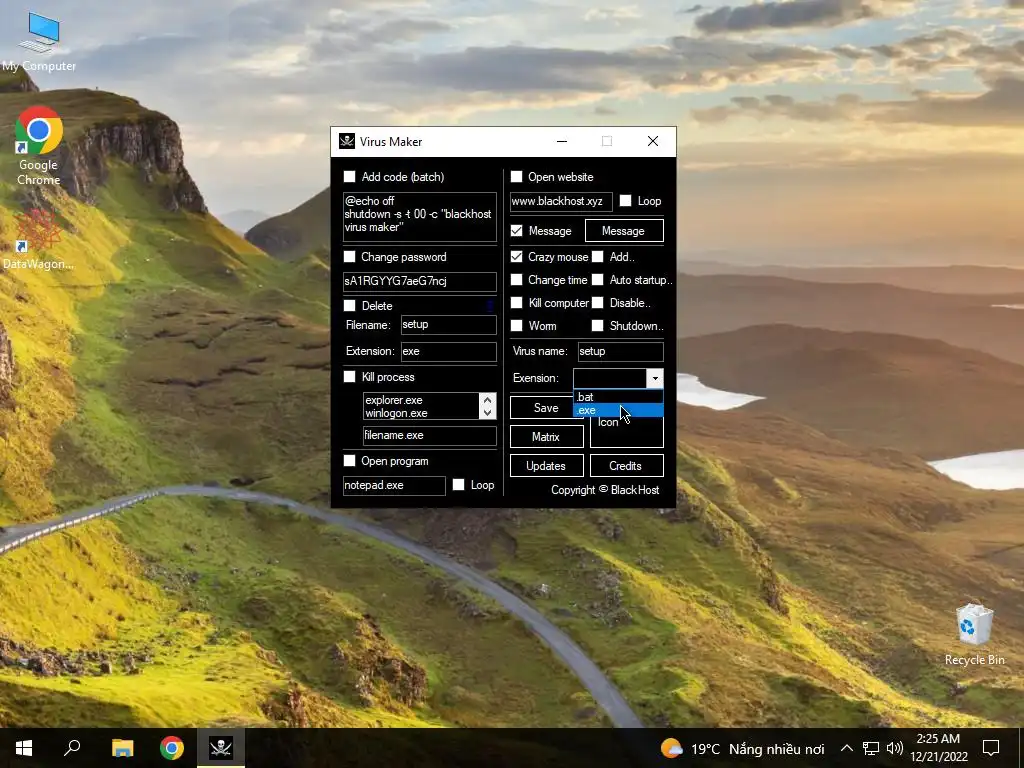This screenshot has height=768, width=1024.
Task: Click the filename.exe input field
Action: tap(429, 435)
